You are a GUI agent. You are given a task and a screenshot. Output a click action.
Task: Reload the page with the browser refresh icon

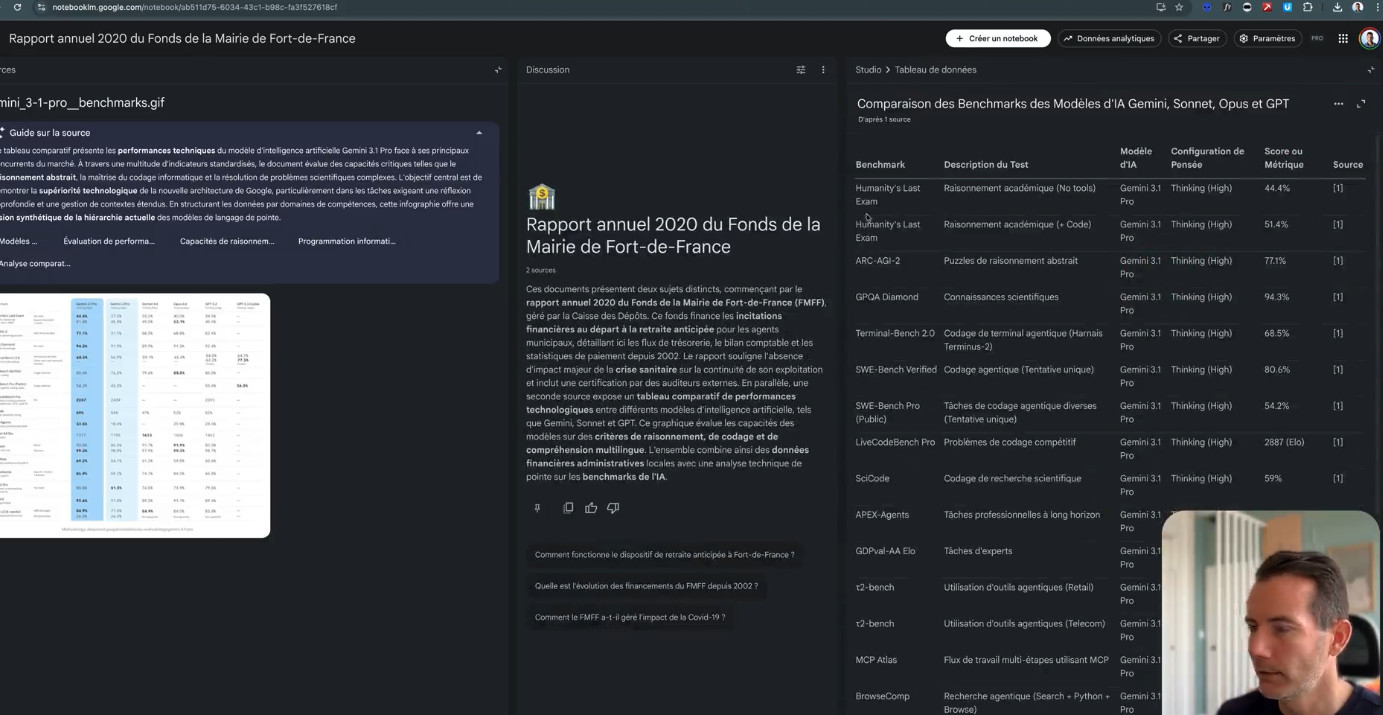[17, 7]
